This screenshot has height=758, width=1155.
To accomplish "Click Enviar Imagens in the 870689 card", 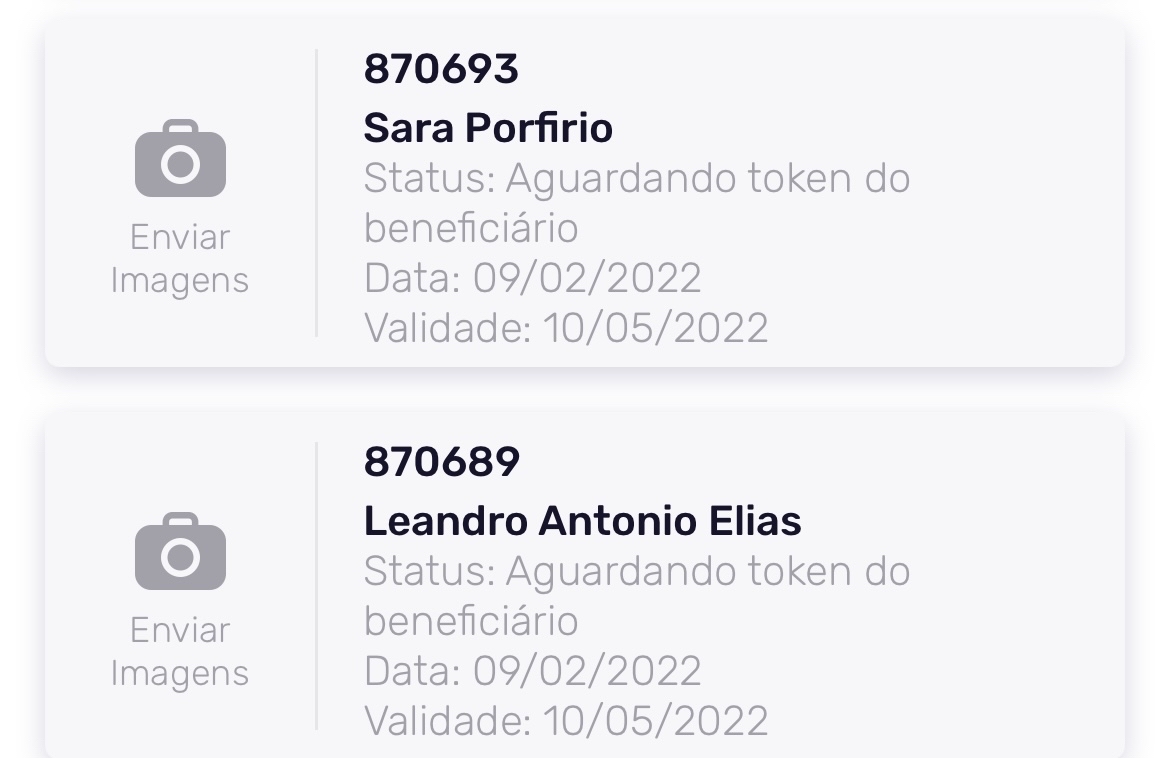I will [x=180, y=652].
